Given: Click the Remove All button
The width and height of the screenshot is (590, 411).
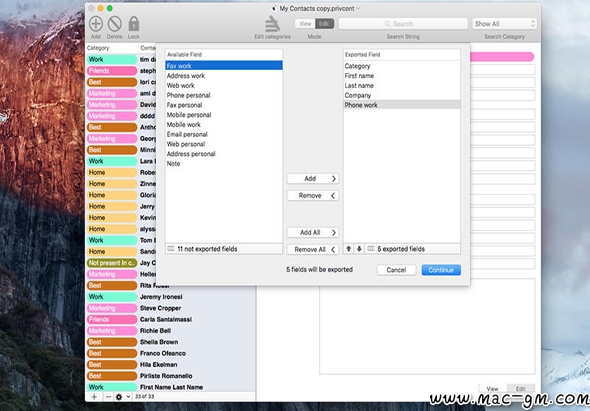Looking at the screenshot, I should pos(313,249).
